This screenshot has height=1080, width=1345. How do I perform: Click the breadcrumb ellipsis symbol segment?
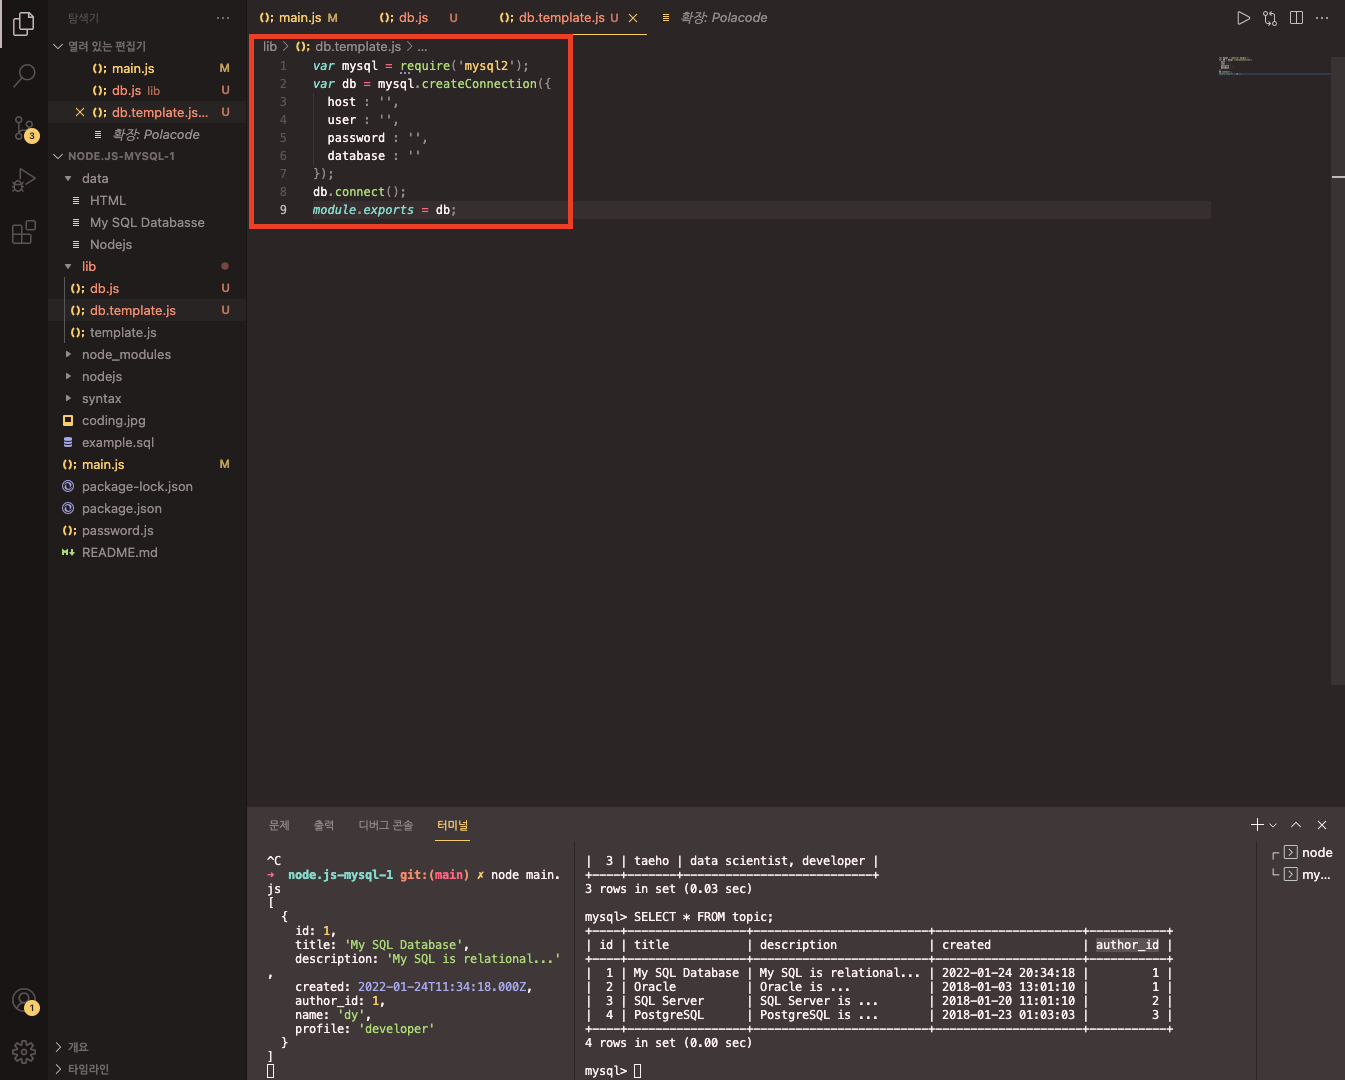click(423, 46)
